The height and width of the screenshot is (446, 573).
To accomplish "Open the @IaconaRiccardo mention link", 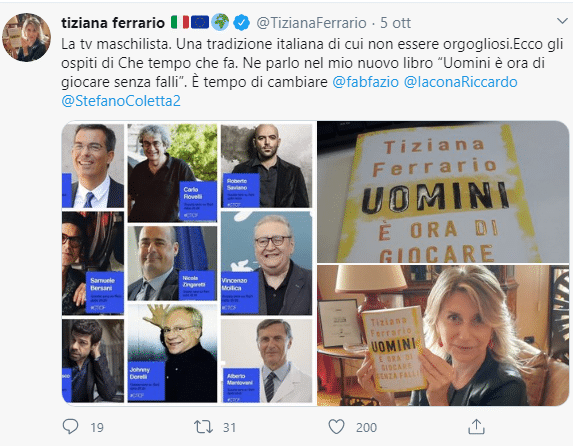I will pyautogui.click(x=460, y=82).
